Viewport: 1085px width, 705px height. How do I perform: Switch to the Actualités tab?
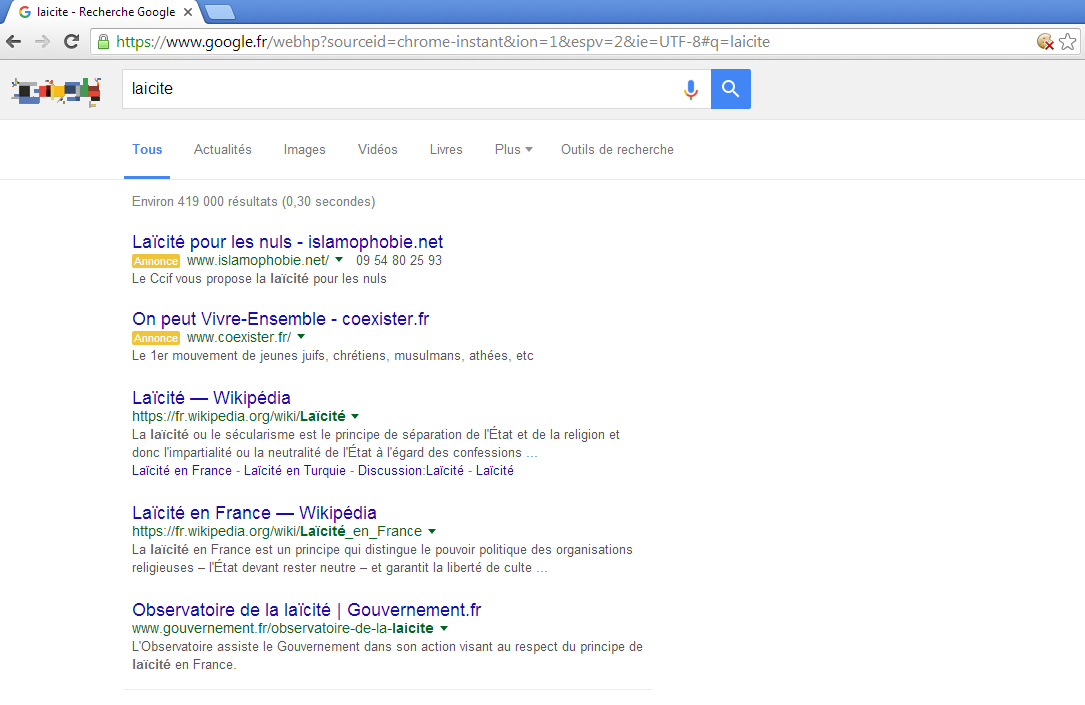pyautogui.click(x=223, y=149)
